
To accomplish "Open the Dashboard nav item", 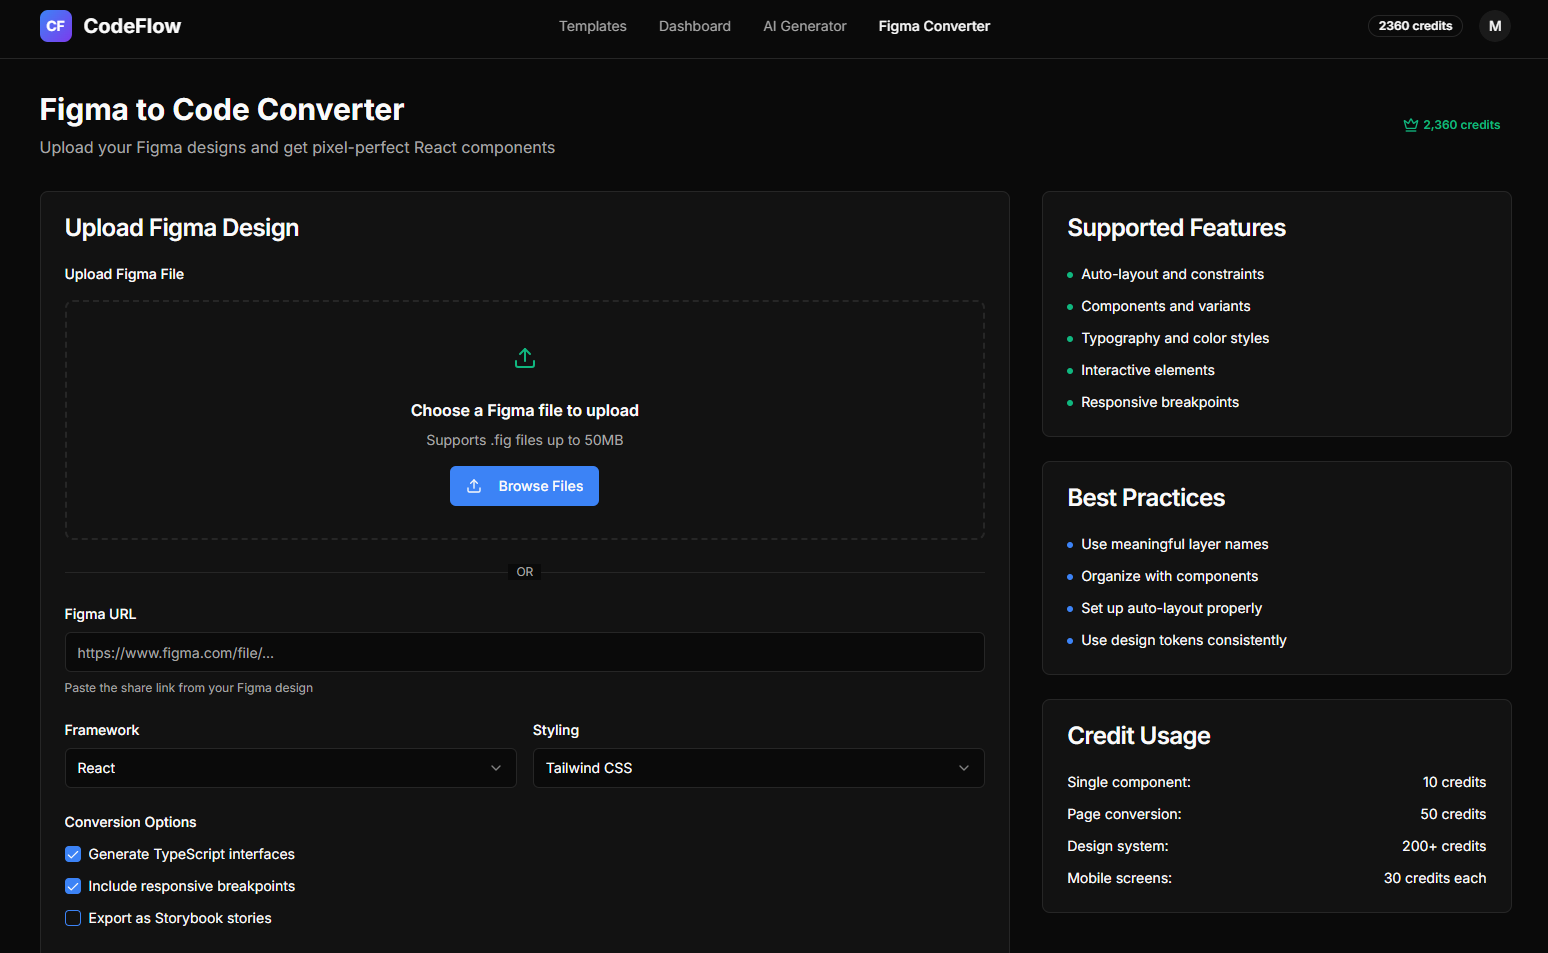I will tap(695, 26).
